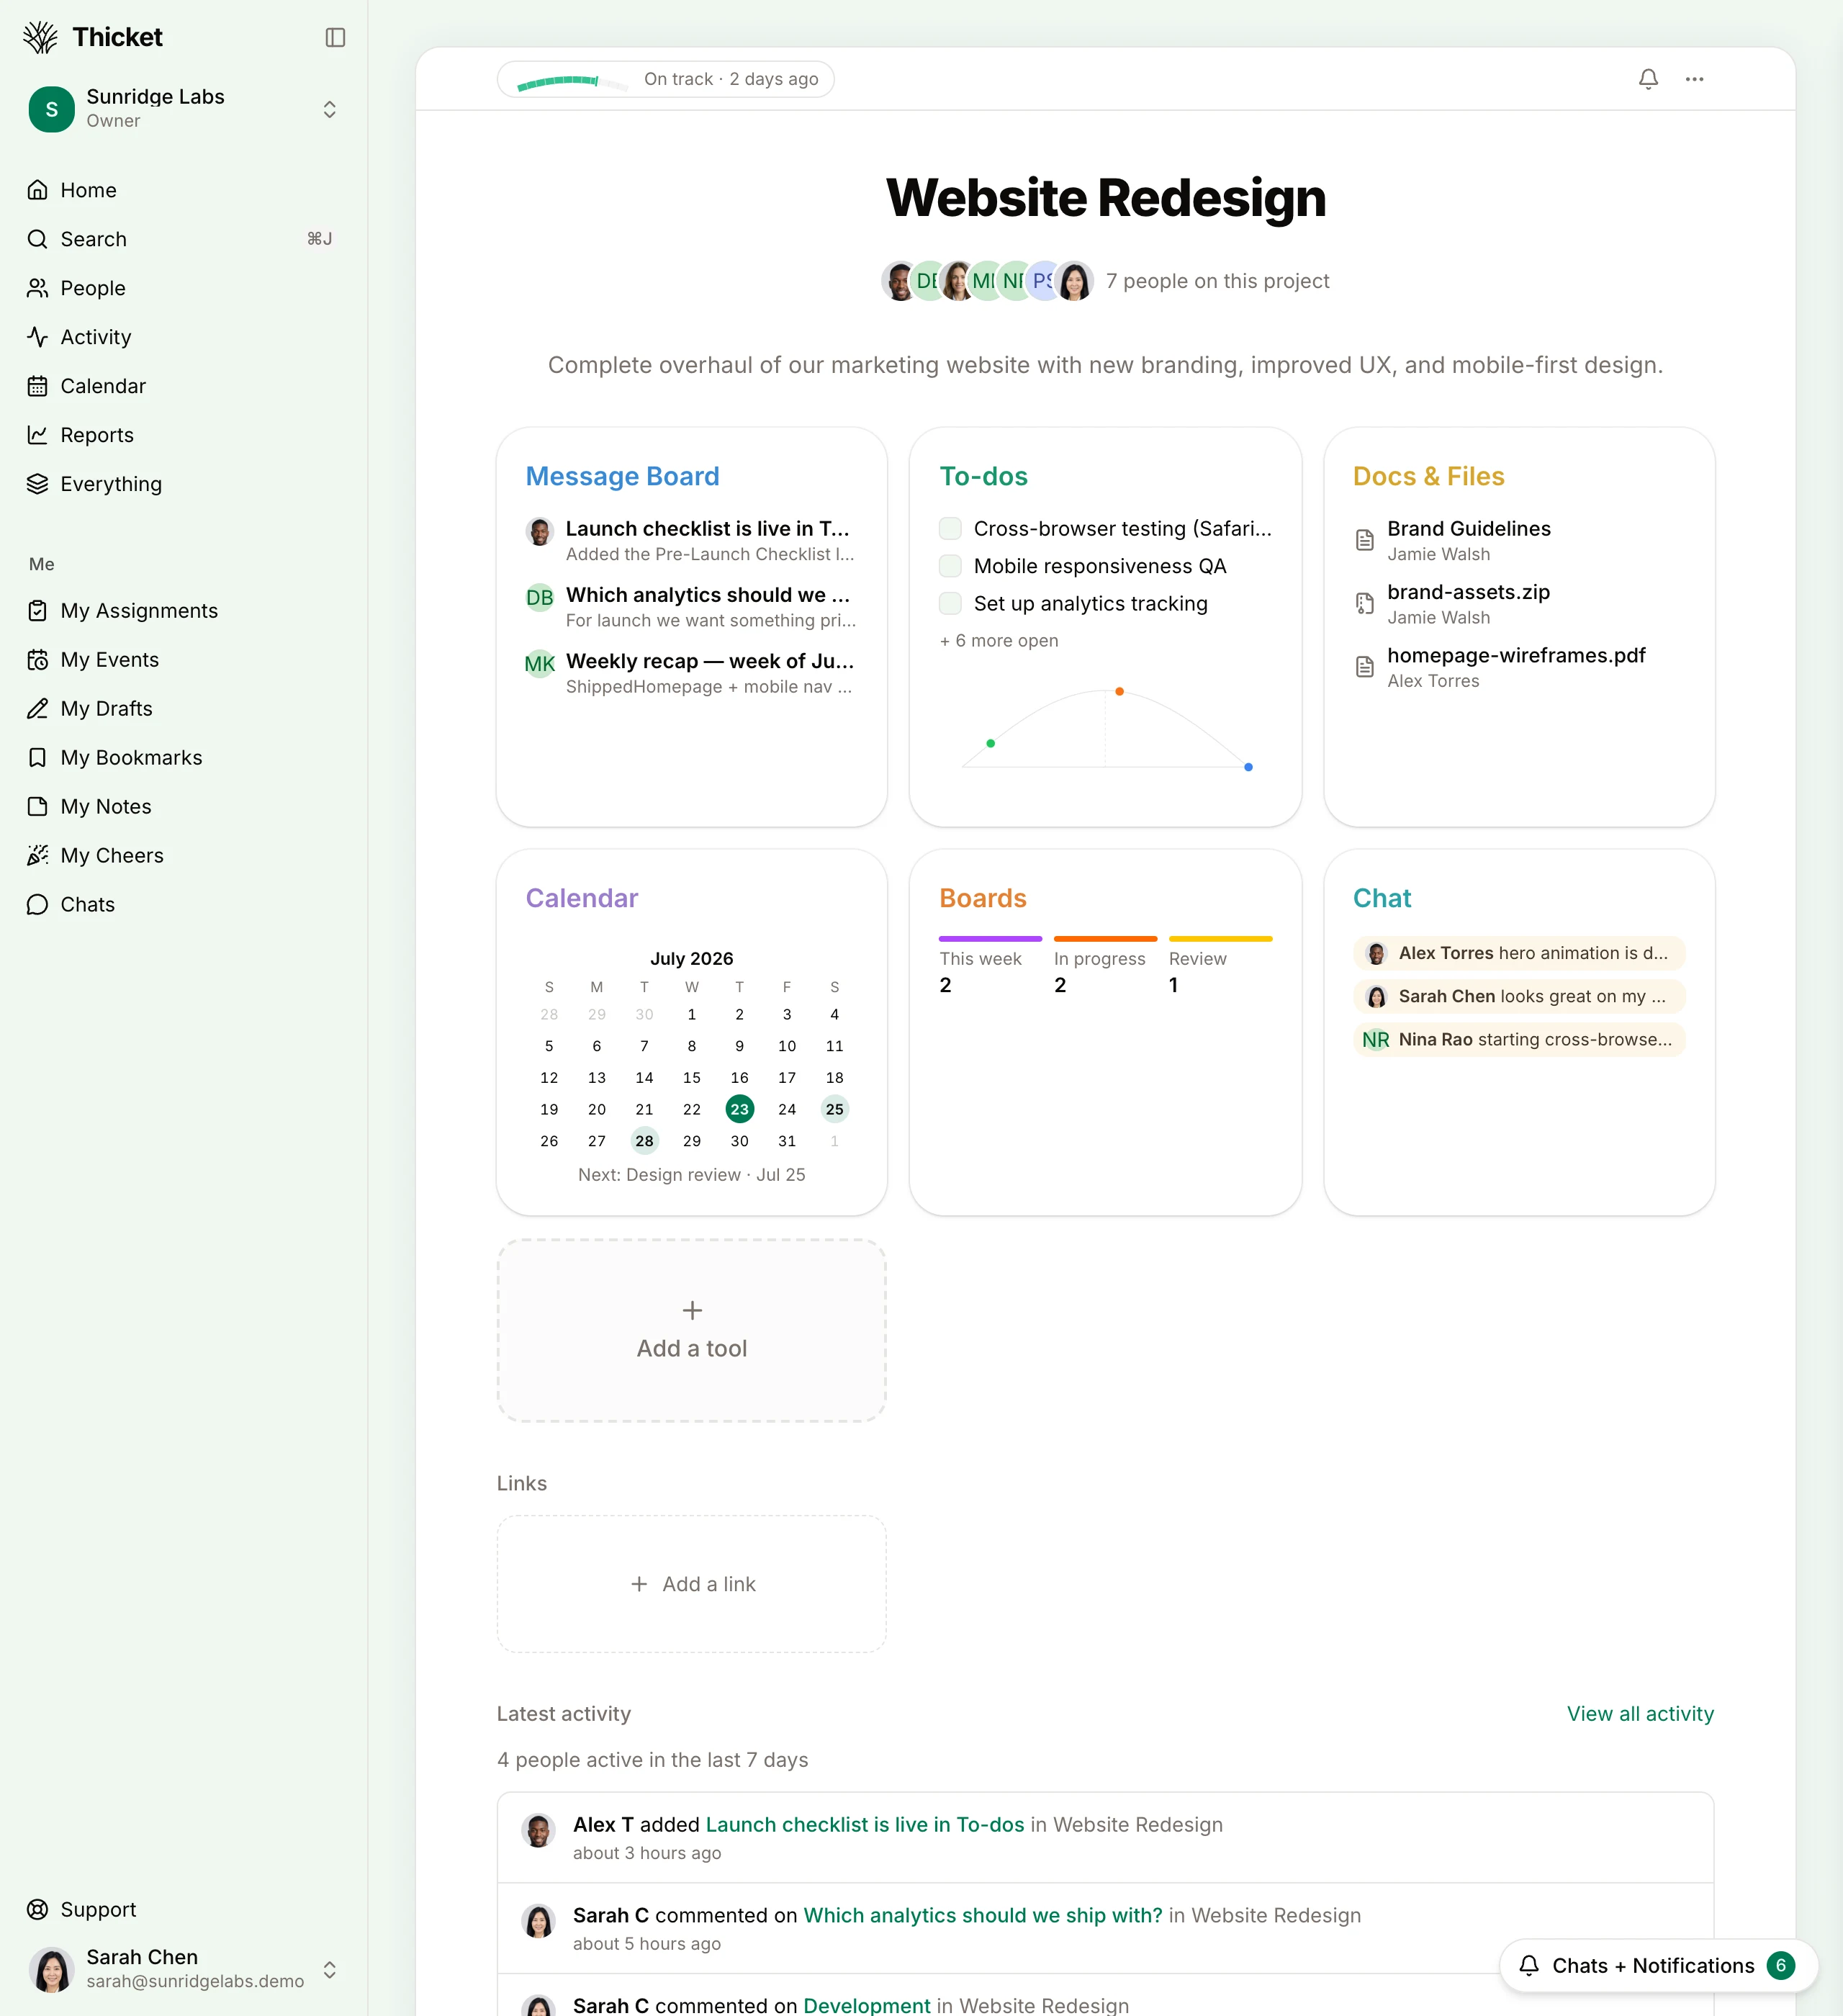1843x2016 pixels.
Task: Select July 28 in the calendar
Action: click(644, 1141)
